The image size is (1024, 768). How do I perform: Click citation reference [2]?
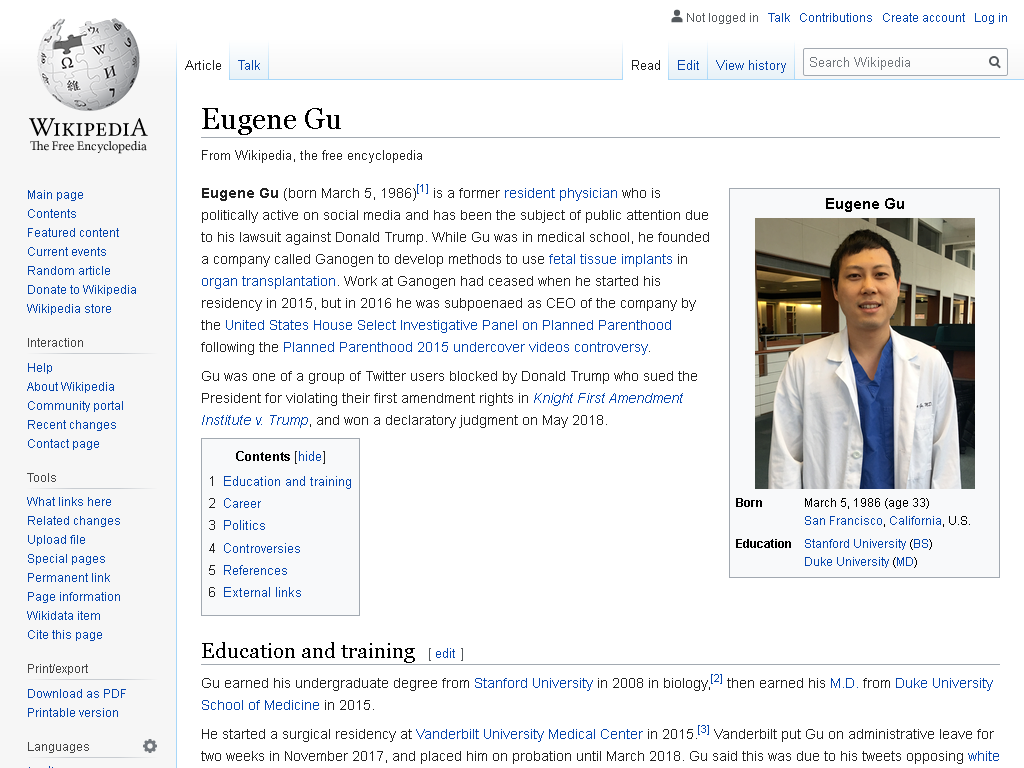[x=716, y=679]
